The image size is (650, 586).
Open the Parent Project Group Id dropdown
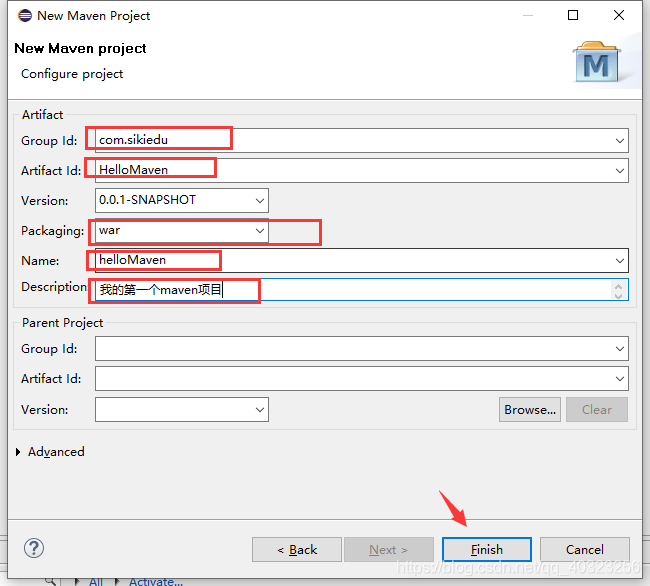tap(620, 349)
